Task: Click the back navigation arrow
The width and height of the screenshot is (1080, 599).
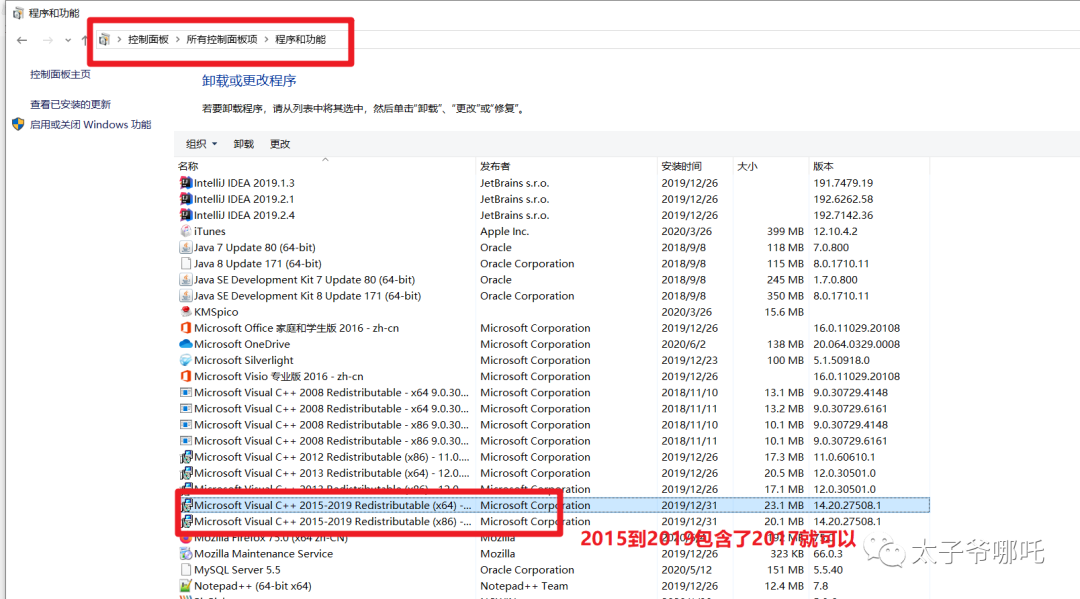Action: [x=22, y=40]
